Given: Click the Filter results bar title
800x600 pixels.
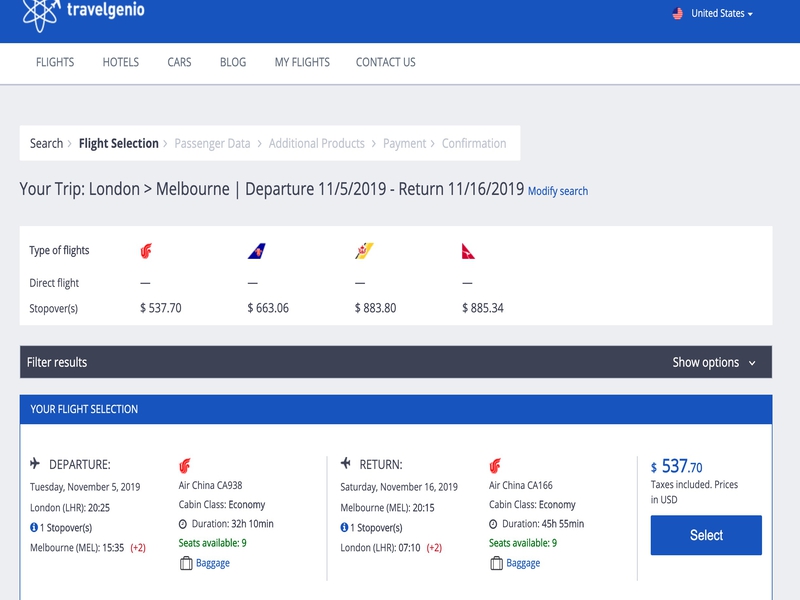Looking at the screenshot, I should (57, 362).
